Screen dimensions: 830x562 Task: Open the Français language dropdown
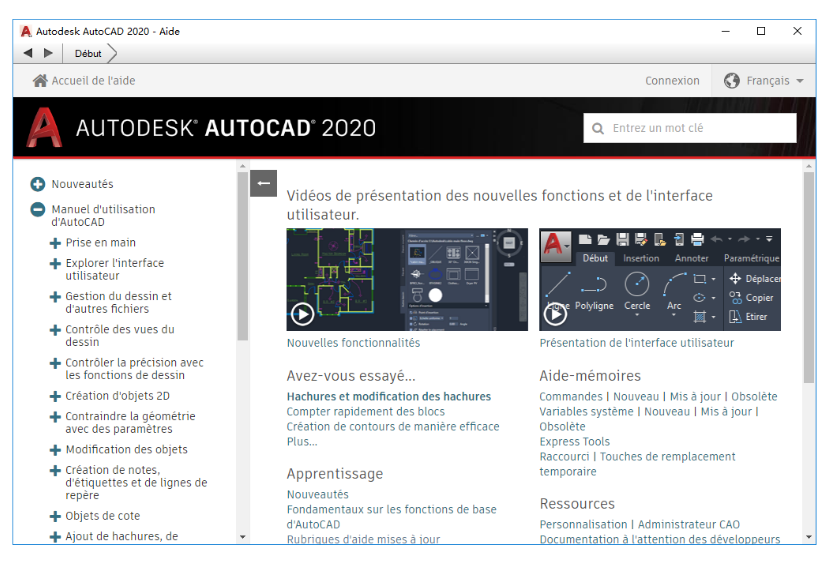(x=764, y=80)
